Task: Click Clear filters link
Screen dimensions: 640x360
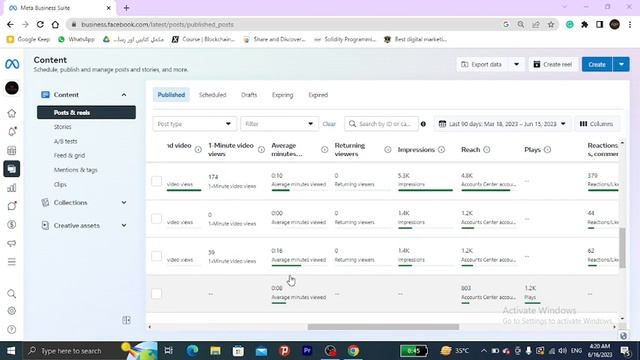Action: coord(329,124)
